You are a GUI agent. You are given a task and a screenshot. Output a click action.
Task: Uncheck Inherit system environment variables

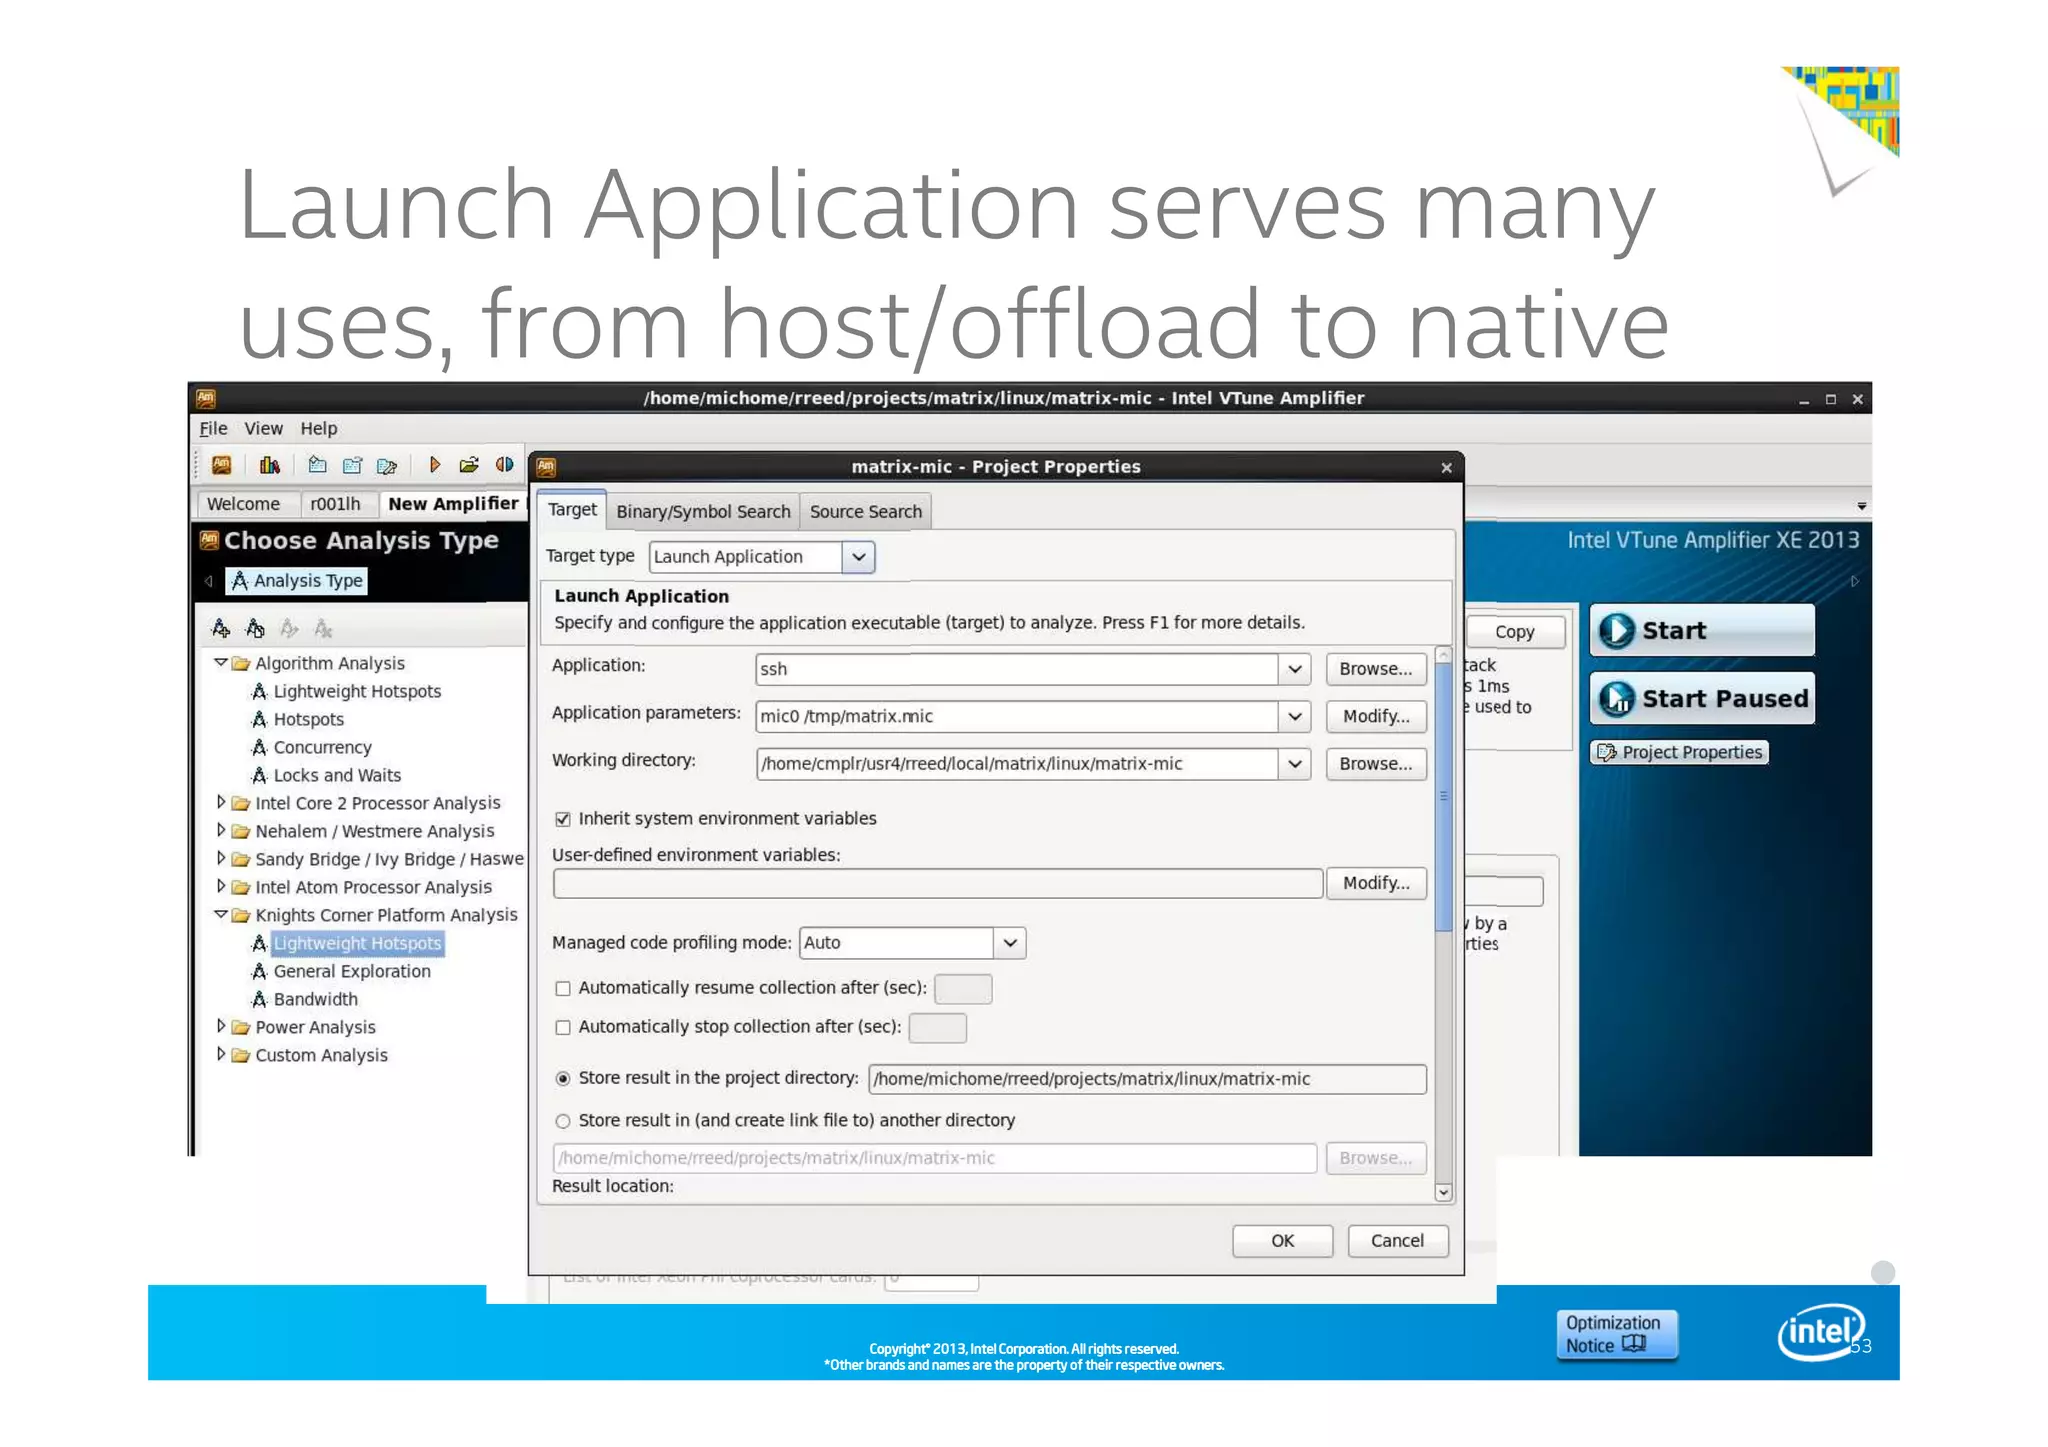[x=563, y=819]
